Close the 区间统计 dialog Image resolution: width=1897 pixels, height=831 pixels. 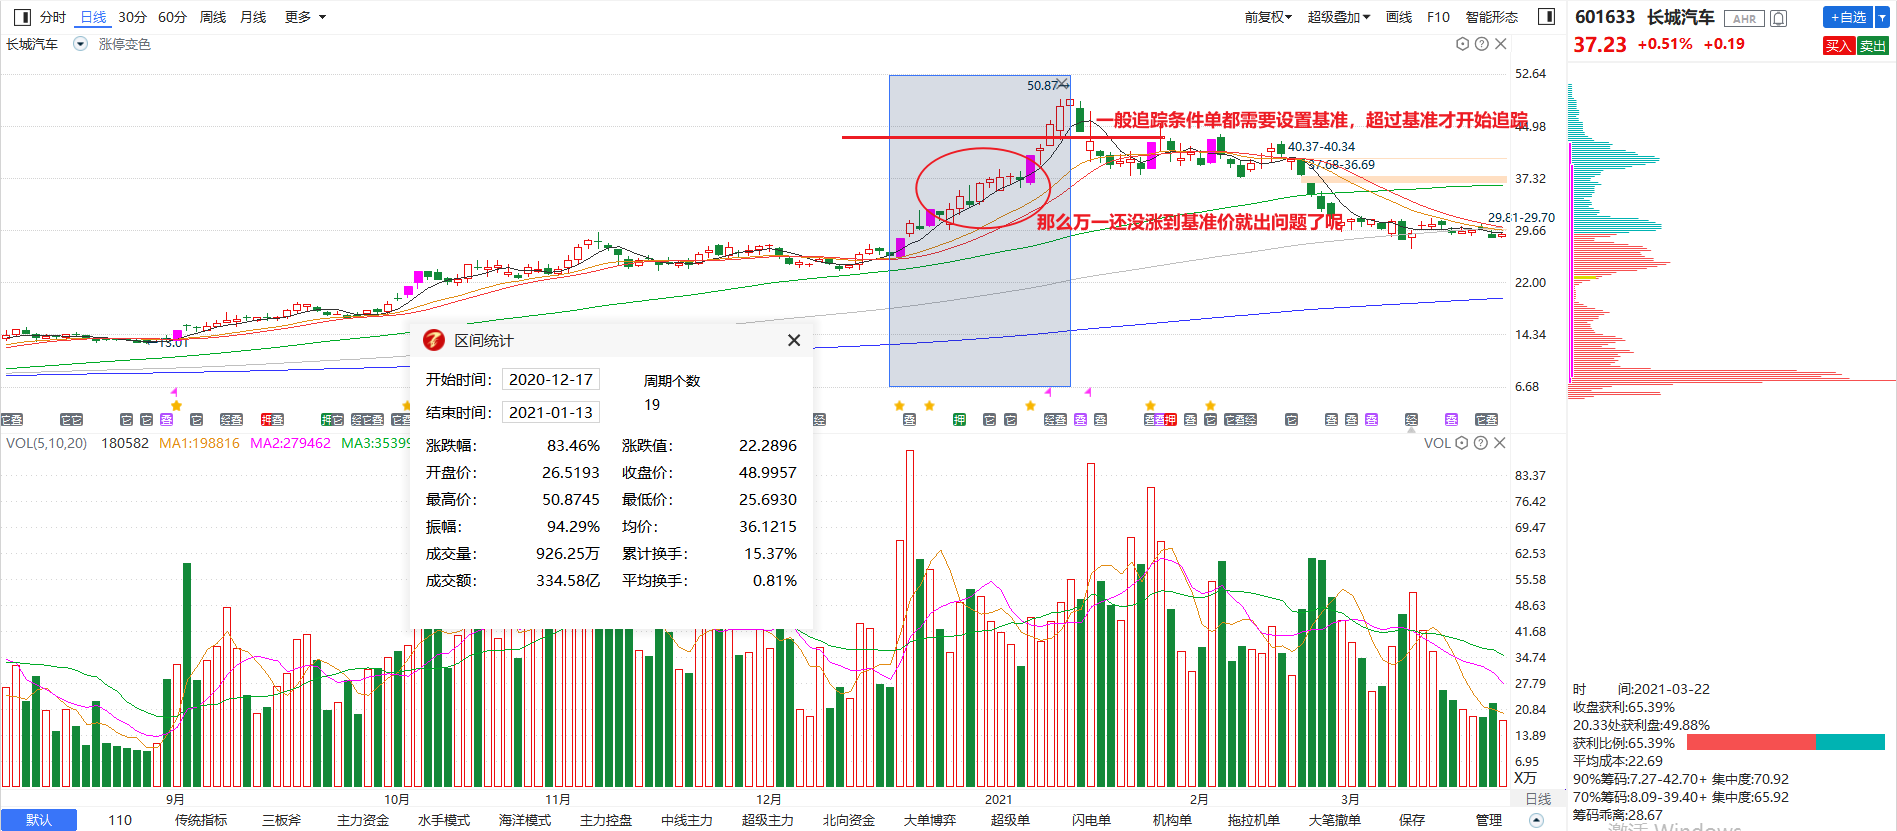tap(794, 340)
